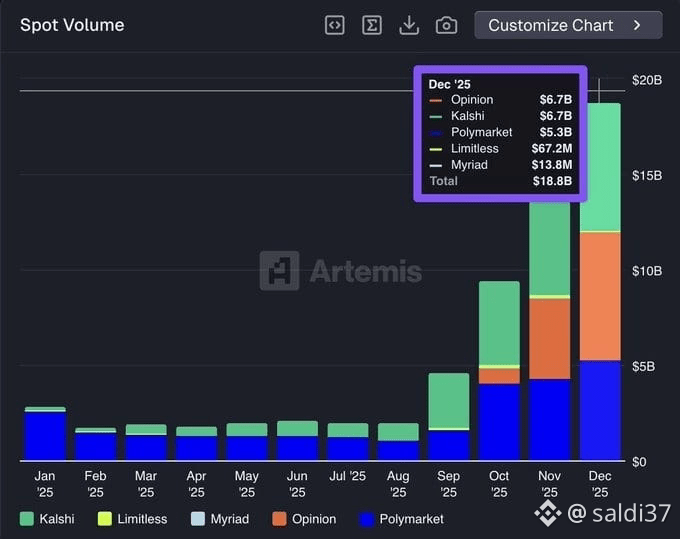The height and width of the screenshot is (539, 680).
Task: Click the Limitless $67.2M tooltip value
Action: (x=552, y=148)
